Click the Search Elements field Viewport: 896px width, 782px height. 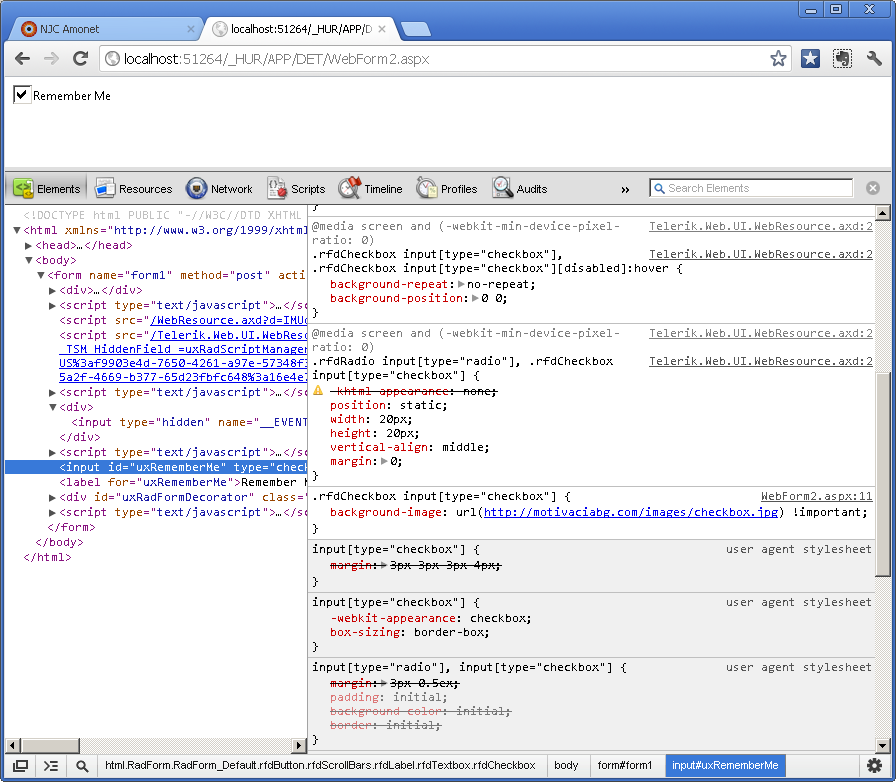[x=757, y=188]
